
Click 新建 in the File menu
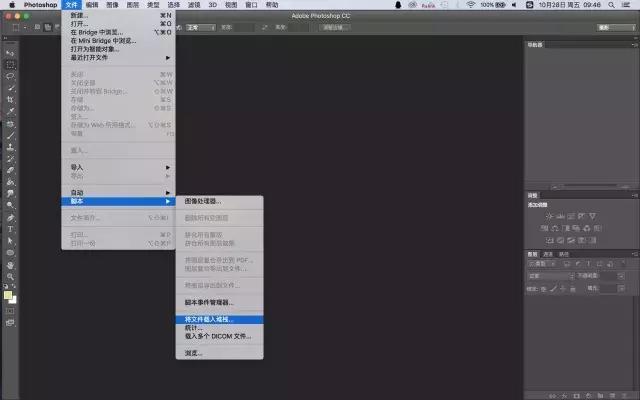pos(79,15)
